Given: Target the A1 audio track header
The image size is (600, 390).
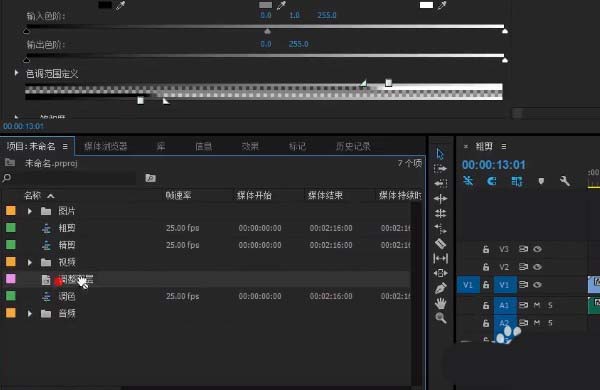Looking at the screenshot, I should [x=504, y=305].
